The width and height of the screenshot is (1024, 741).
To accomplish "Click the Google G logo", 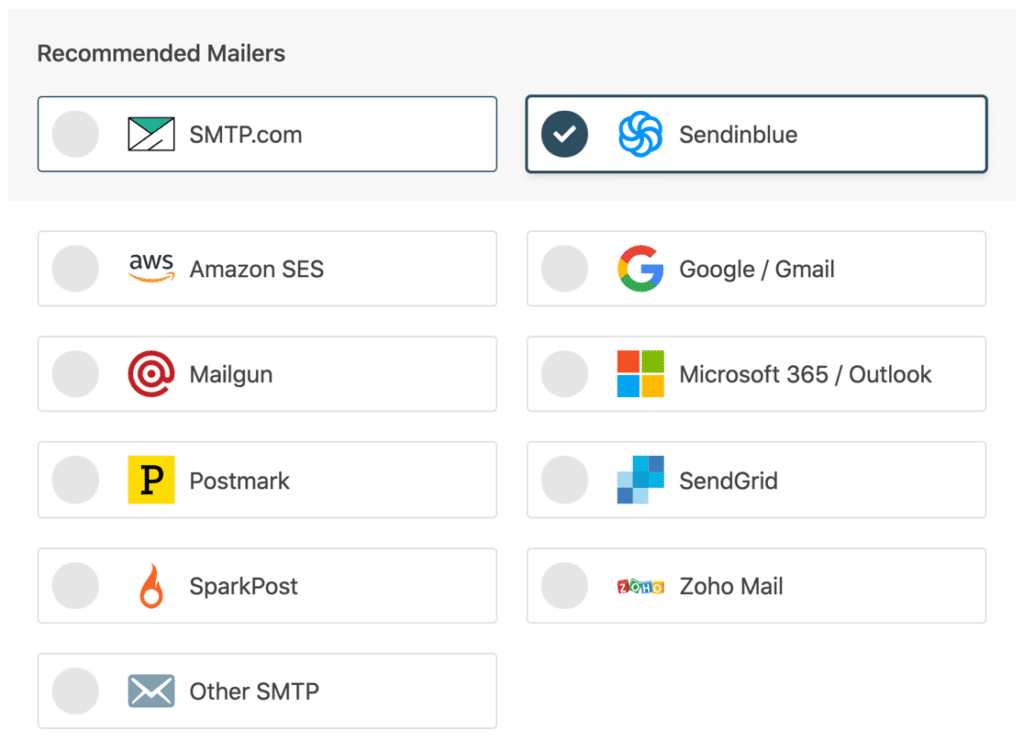I will click(x=641, y=268).
